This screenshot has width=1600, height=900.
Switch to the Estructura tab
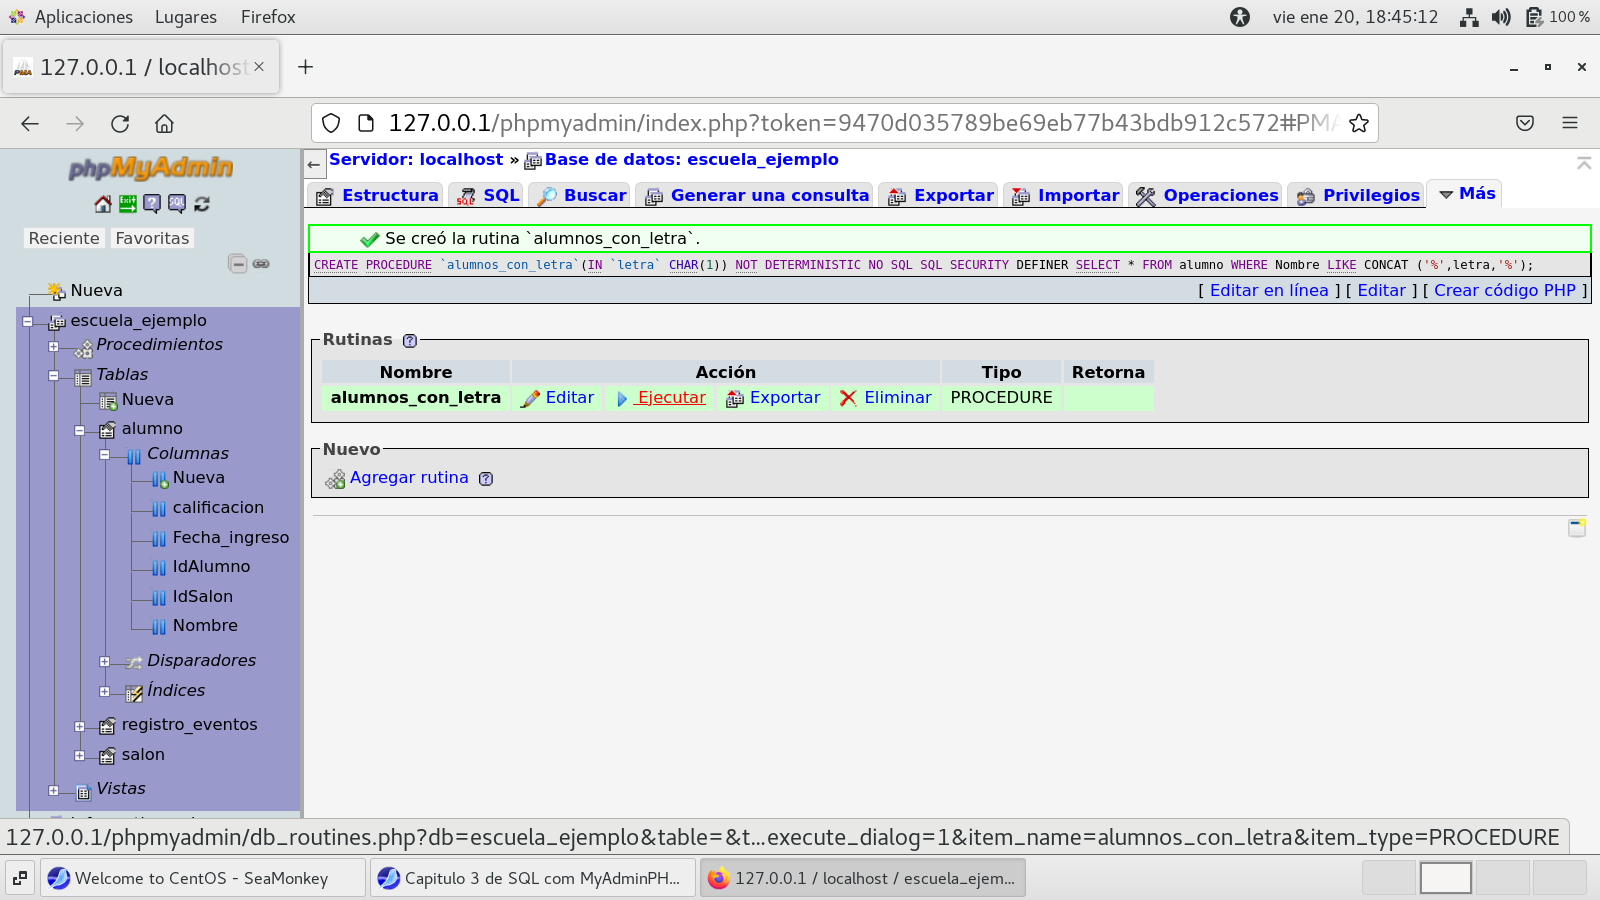[x=377, y=196]
